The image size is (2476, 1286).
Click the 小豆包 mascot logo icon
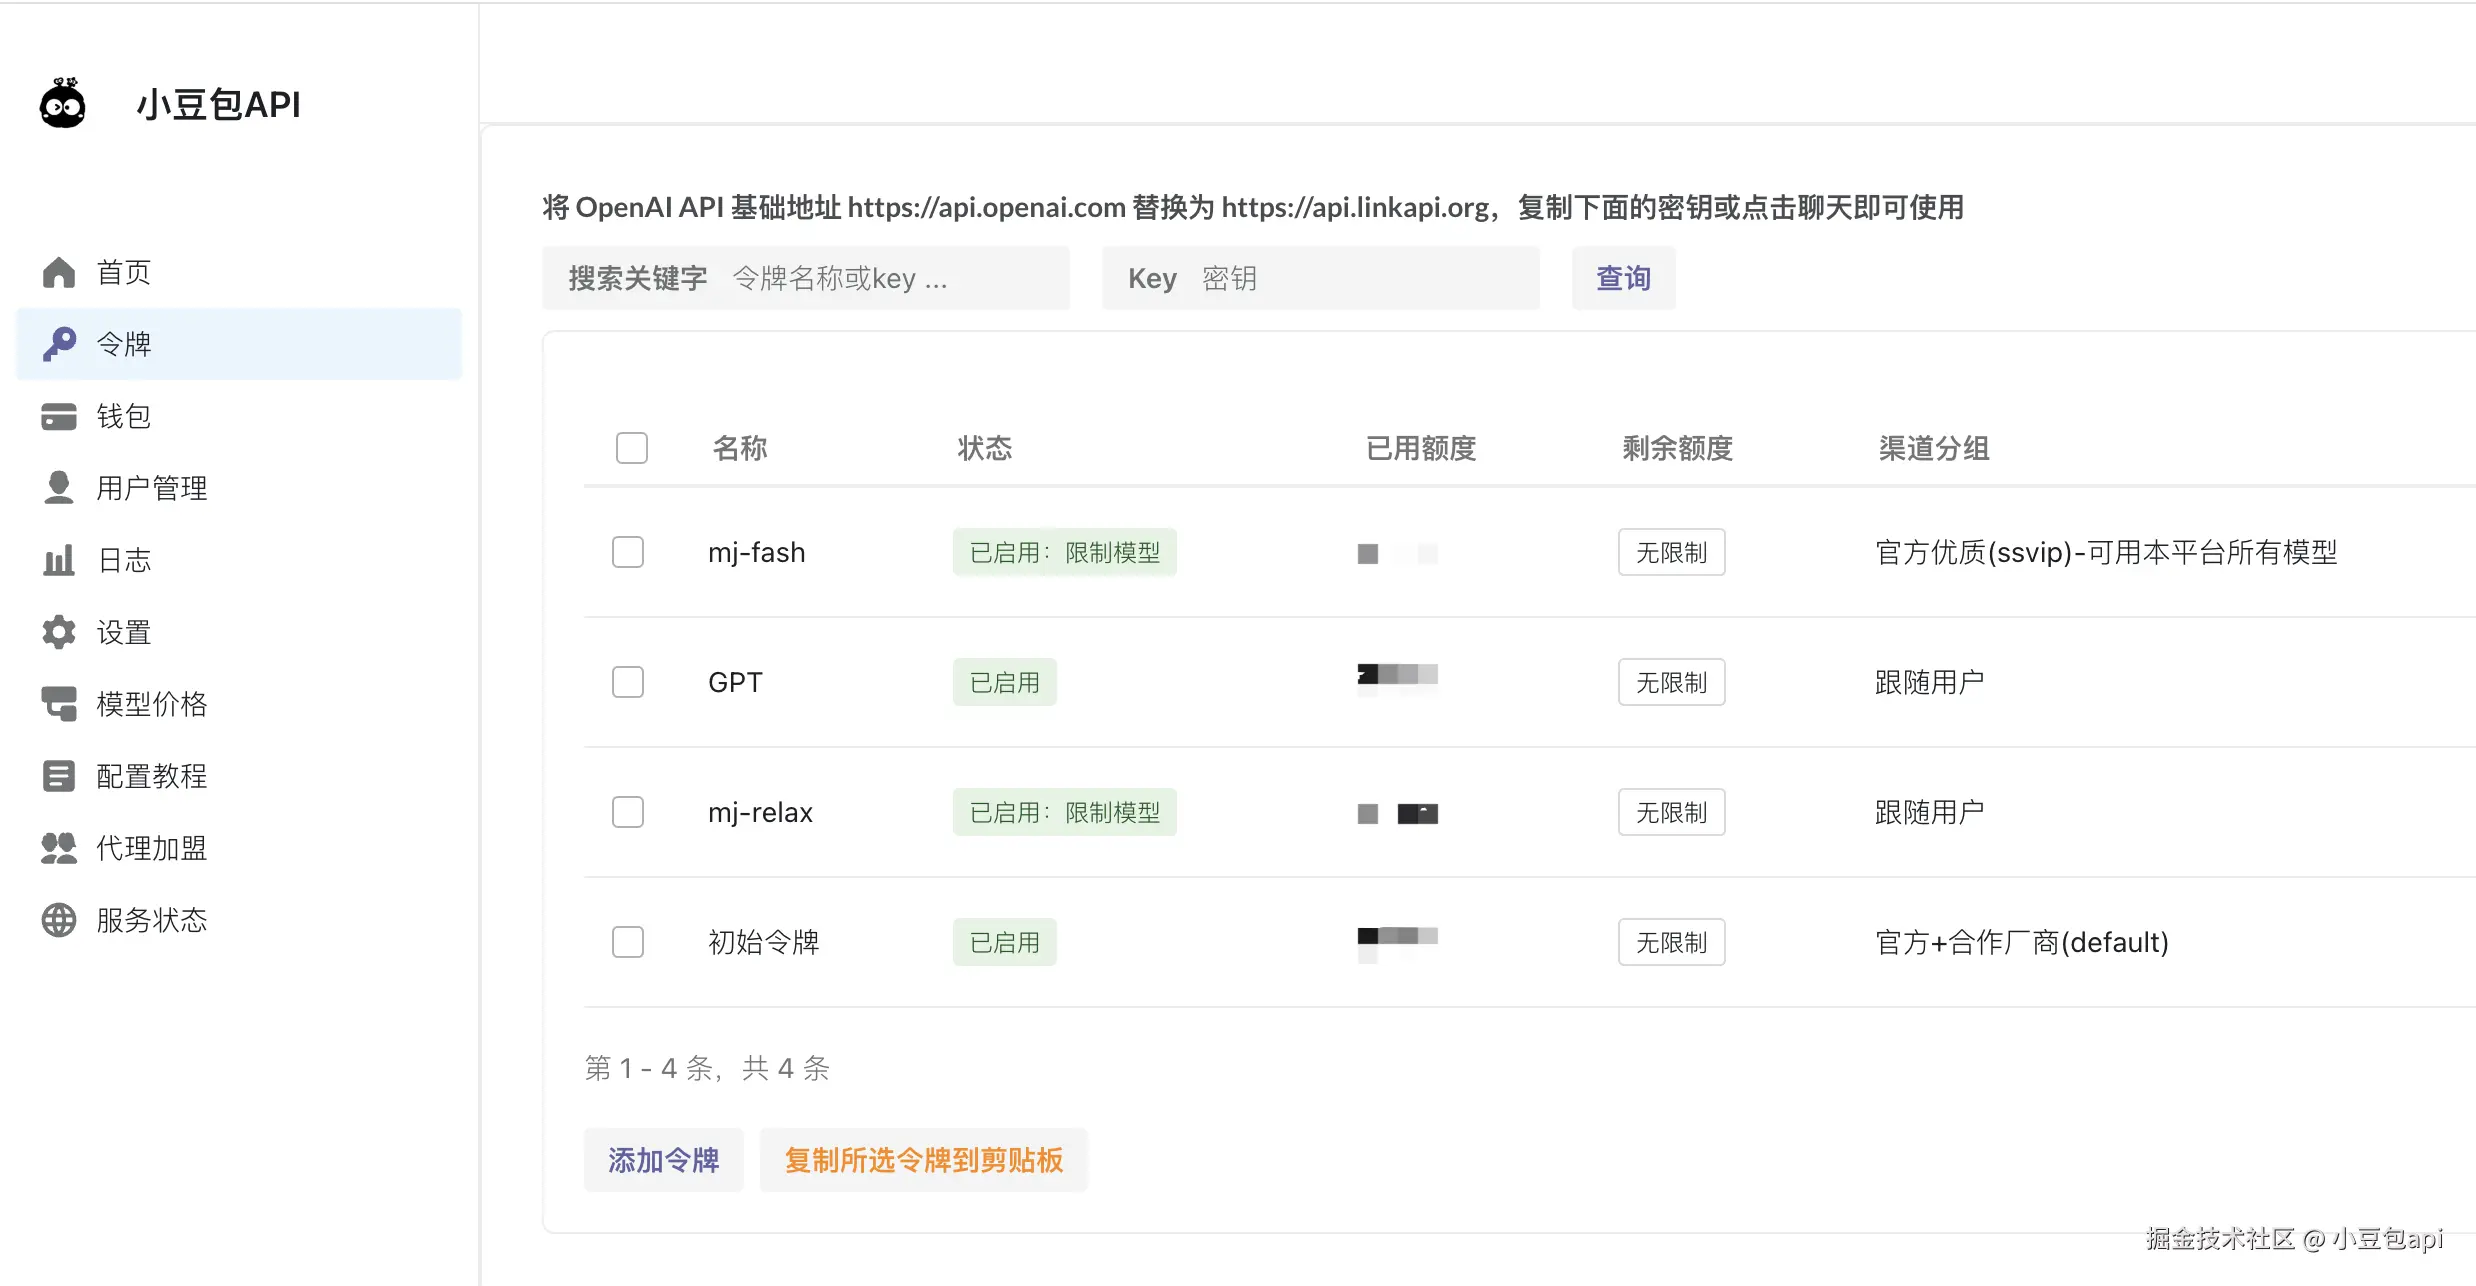(62, 104)
